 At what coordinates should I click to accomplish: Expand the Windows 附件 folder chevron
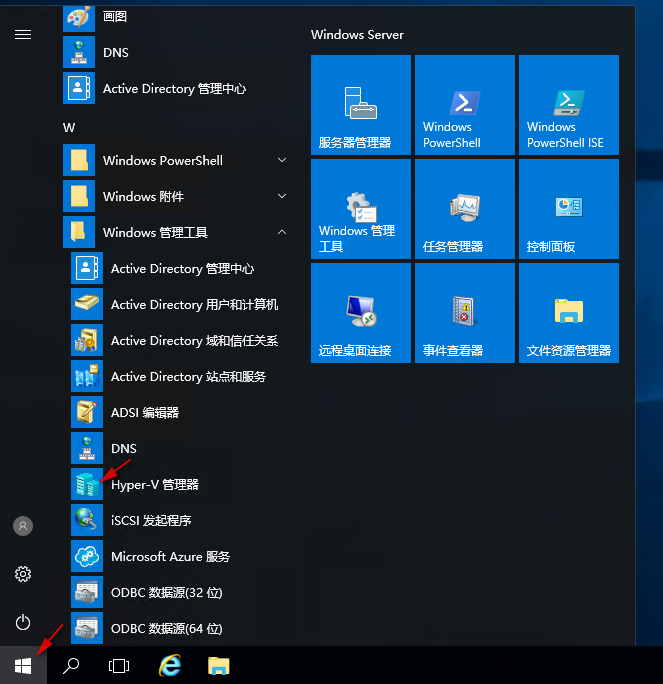[282, 196]
